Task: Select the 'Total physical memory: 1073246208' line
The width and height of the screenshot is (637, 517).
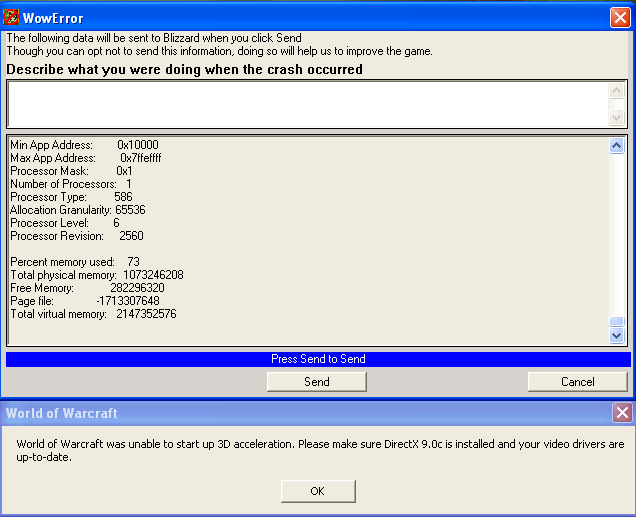Action: [x=97, y=275]
